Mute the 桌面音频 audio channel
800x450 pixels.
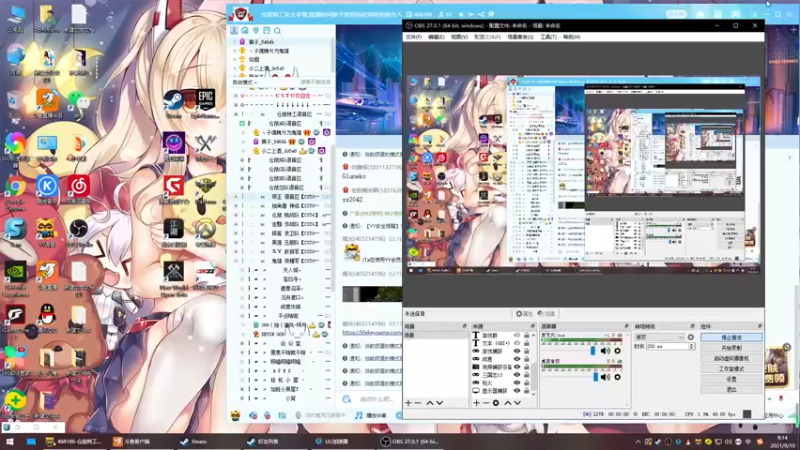click(606, 377)
